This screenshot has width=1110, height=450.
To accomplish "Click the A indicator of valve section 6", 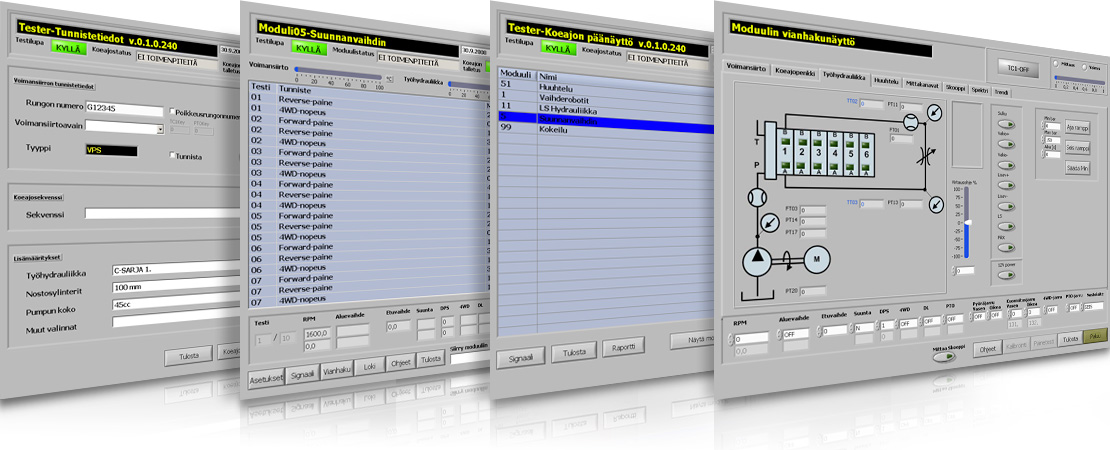I will pyautogui.click(x=865, y=168).
